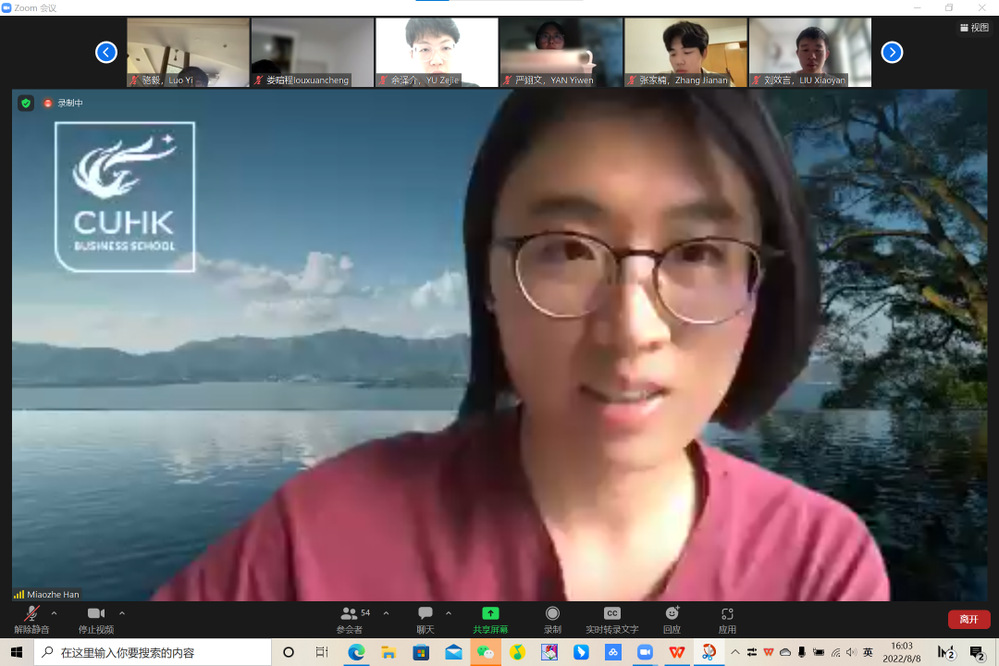Open reactions emoji menu (回应)

672,618
